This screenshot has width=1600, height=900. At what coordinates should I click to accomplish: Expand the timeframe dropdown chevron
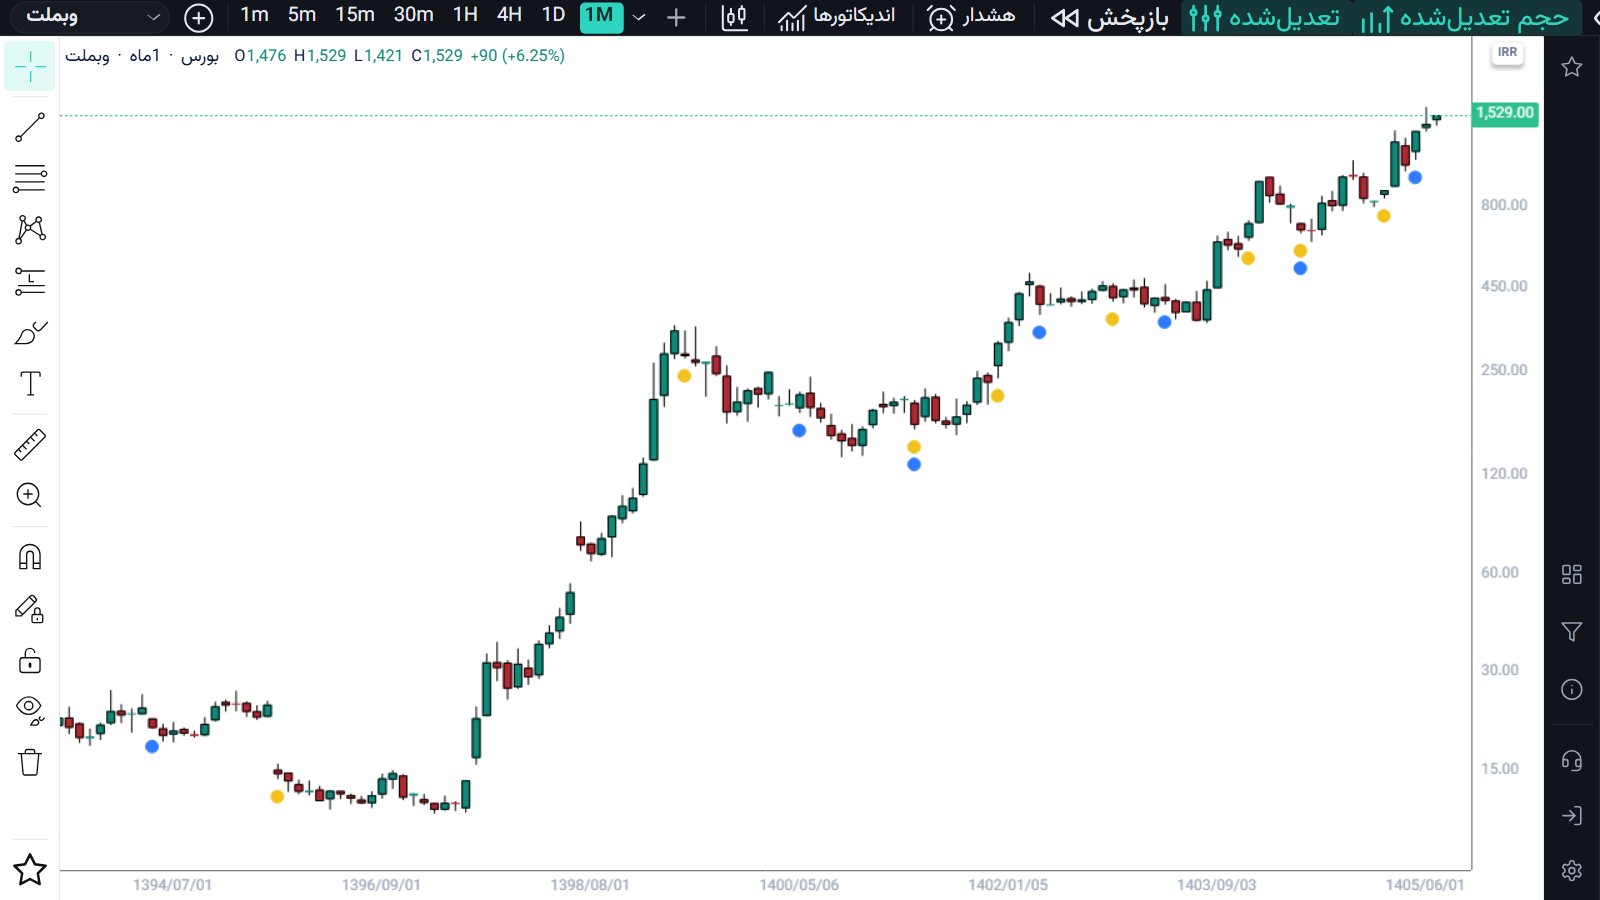[639, 17]
